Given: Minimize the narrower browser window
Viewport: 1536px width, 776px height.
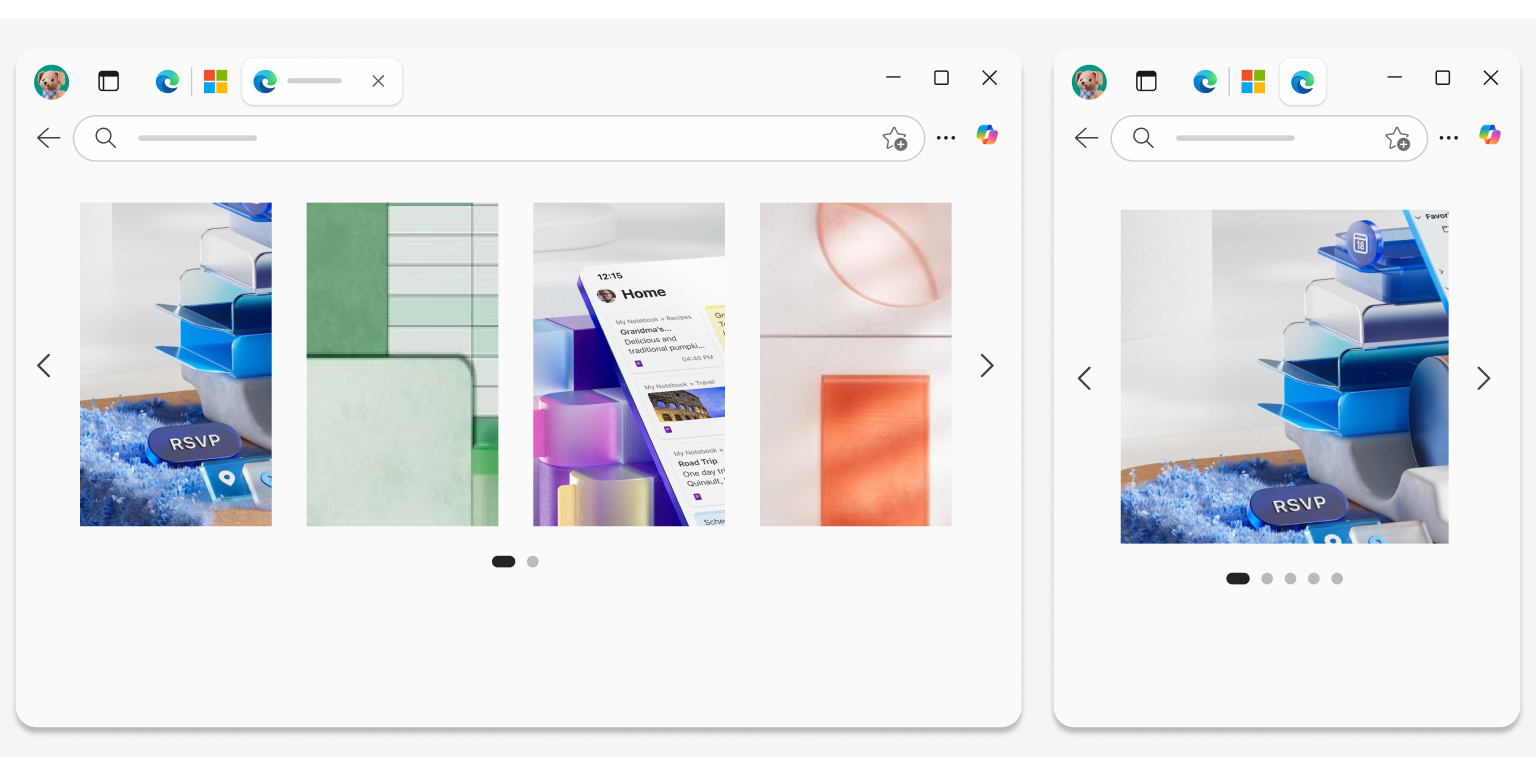Looking at the screenshot, I should point(1395,78).
